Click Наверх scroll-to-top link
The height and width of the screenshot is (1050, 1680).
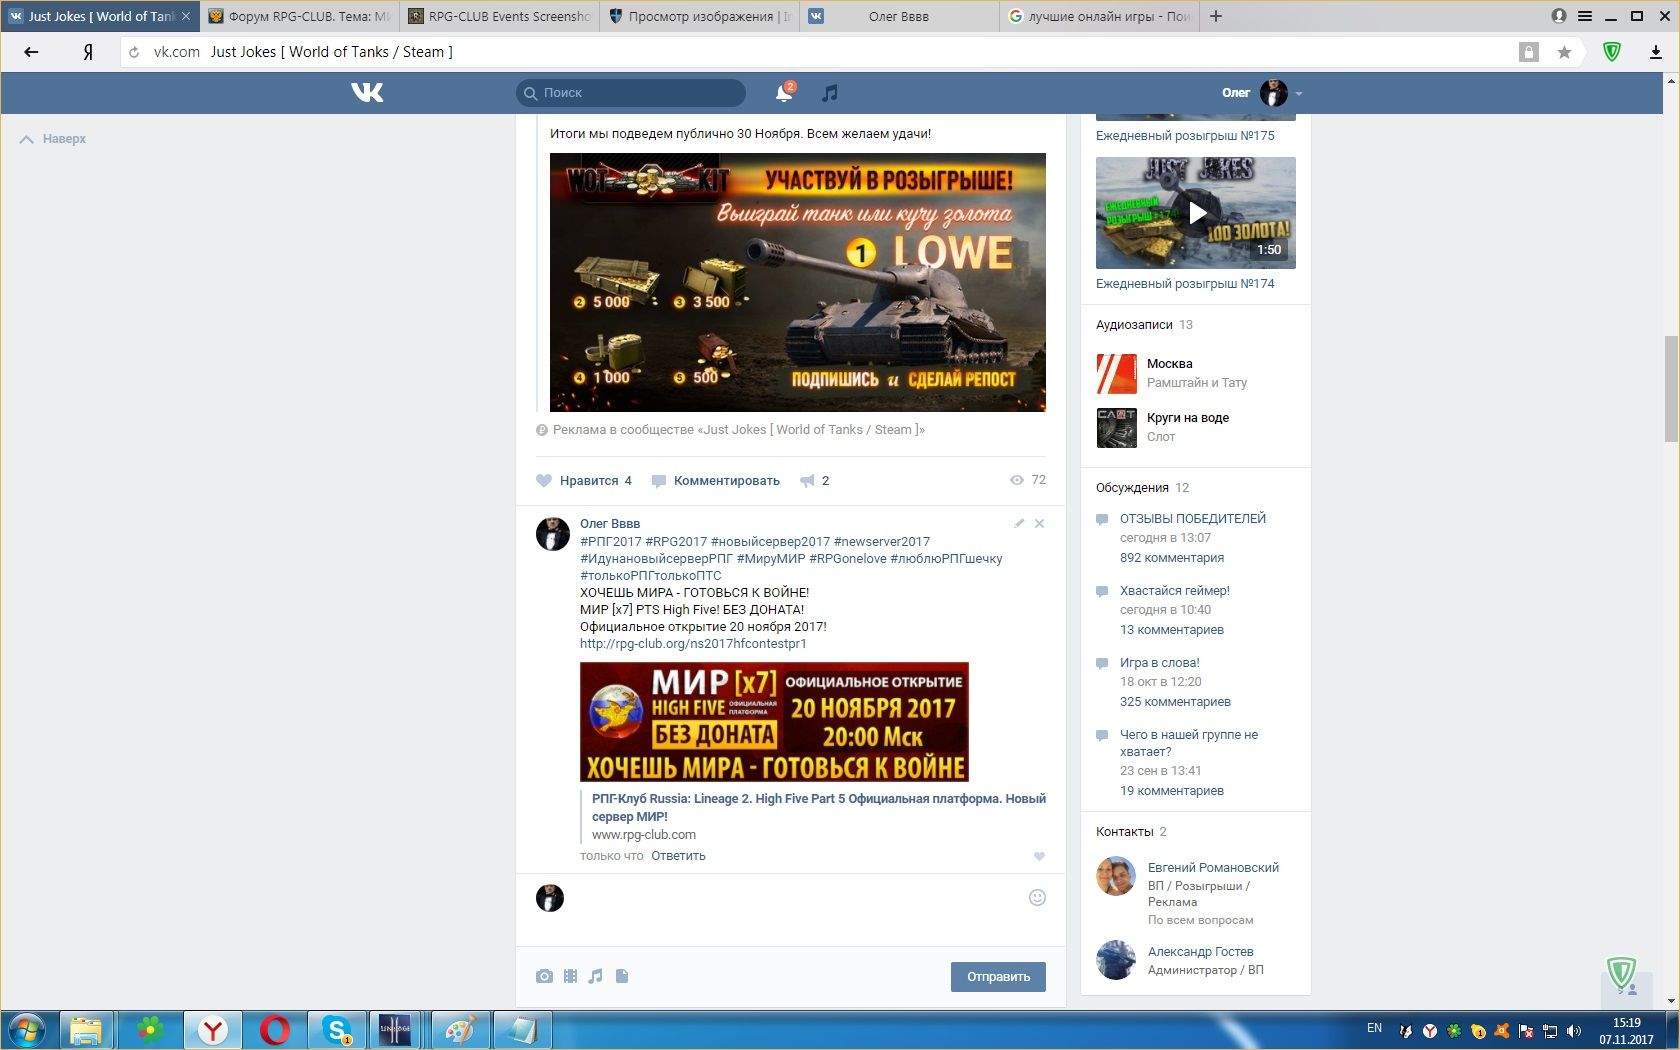tap(53, 139)
